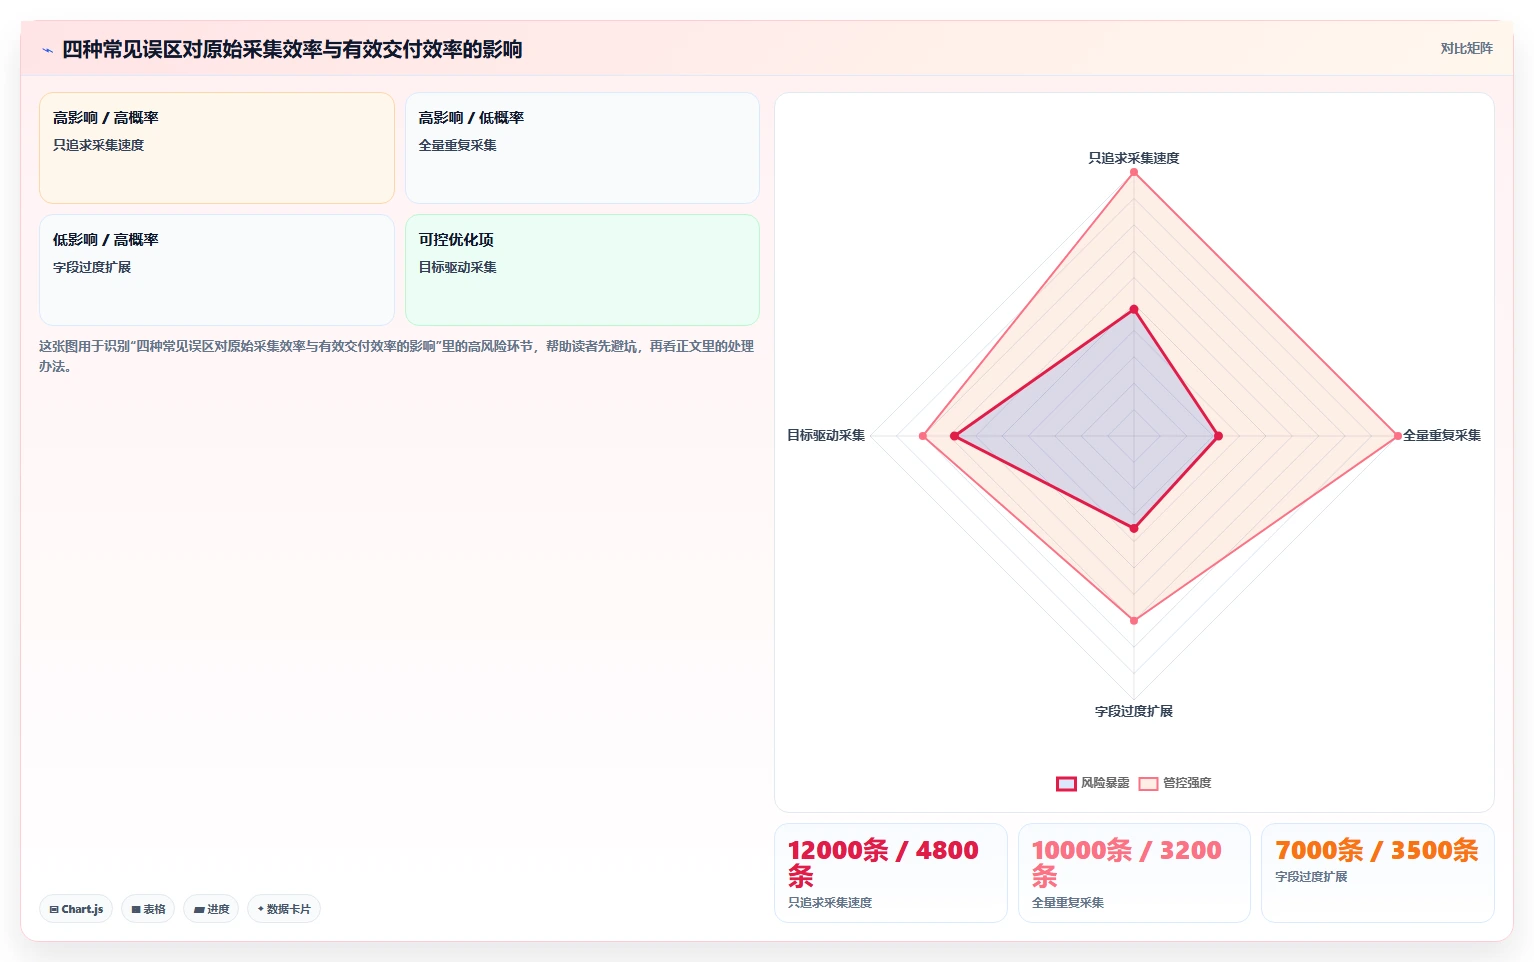1534x962 pixels.
Task: Click the Chart.js tag chip
Action: [x=76, y=909]
